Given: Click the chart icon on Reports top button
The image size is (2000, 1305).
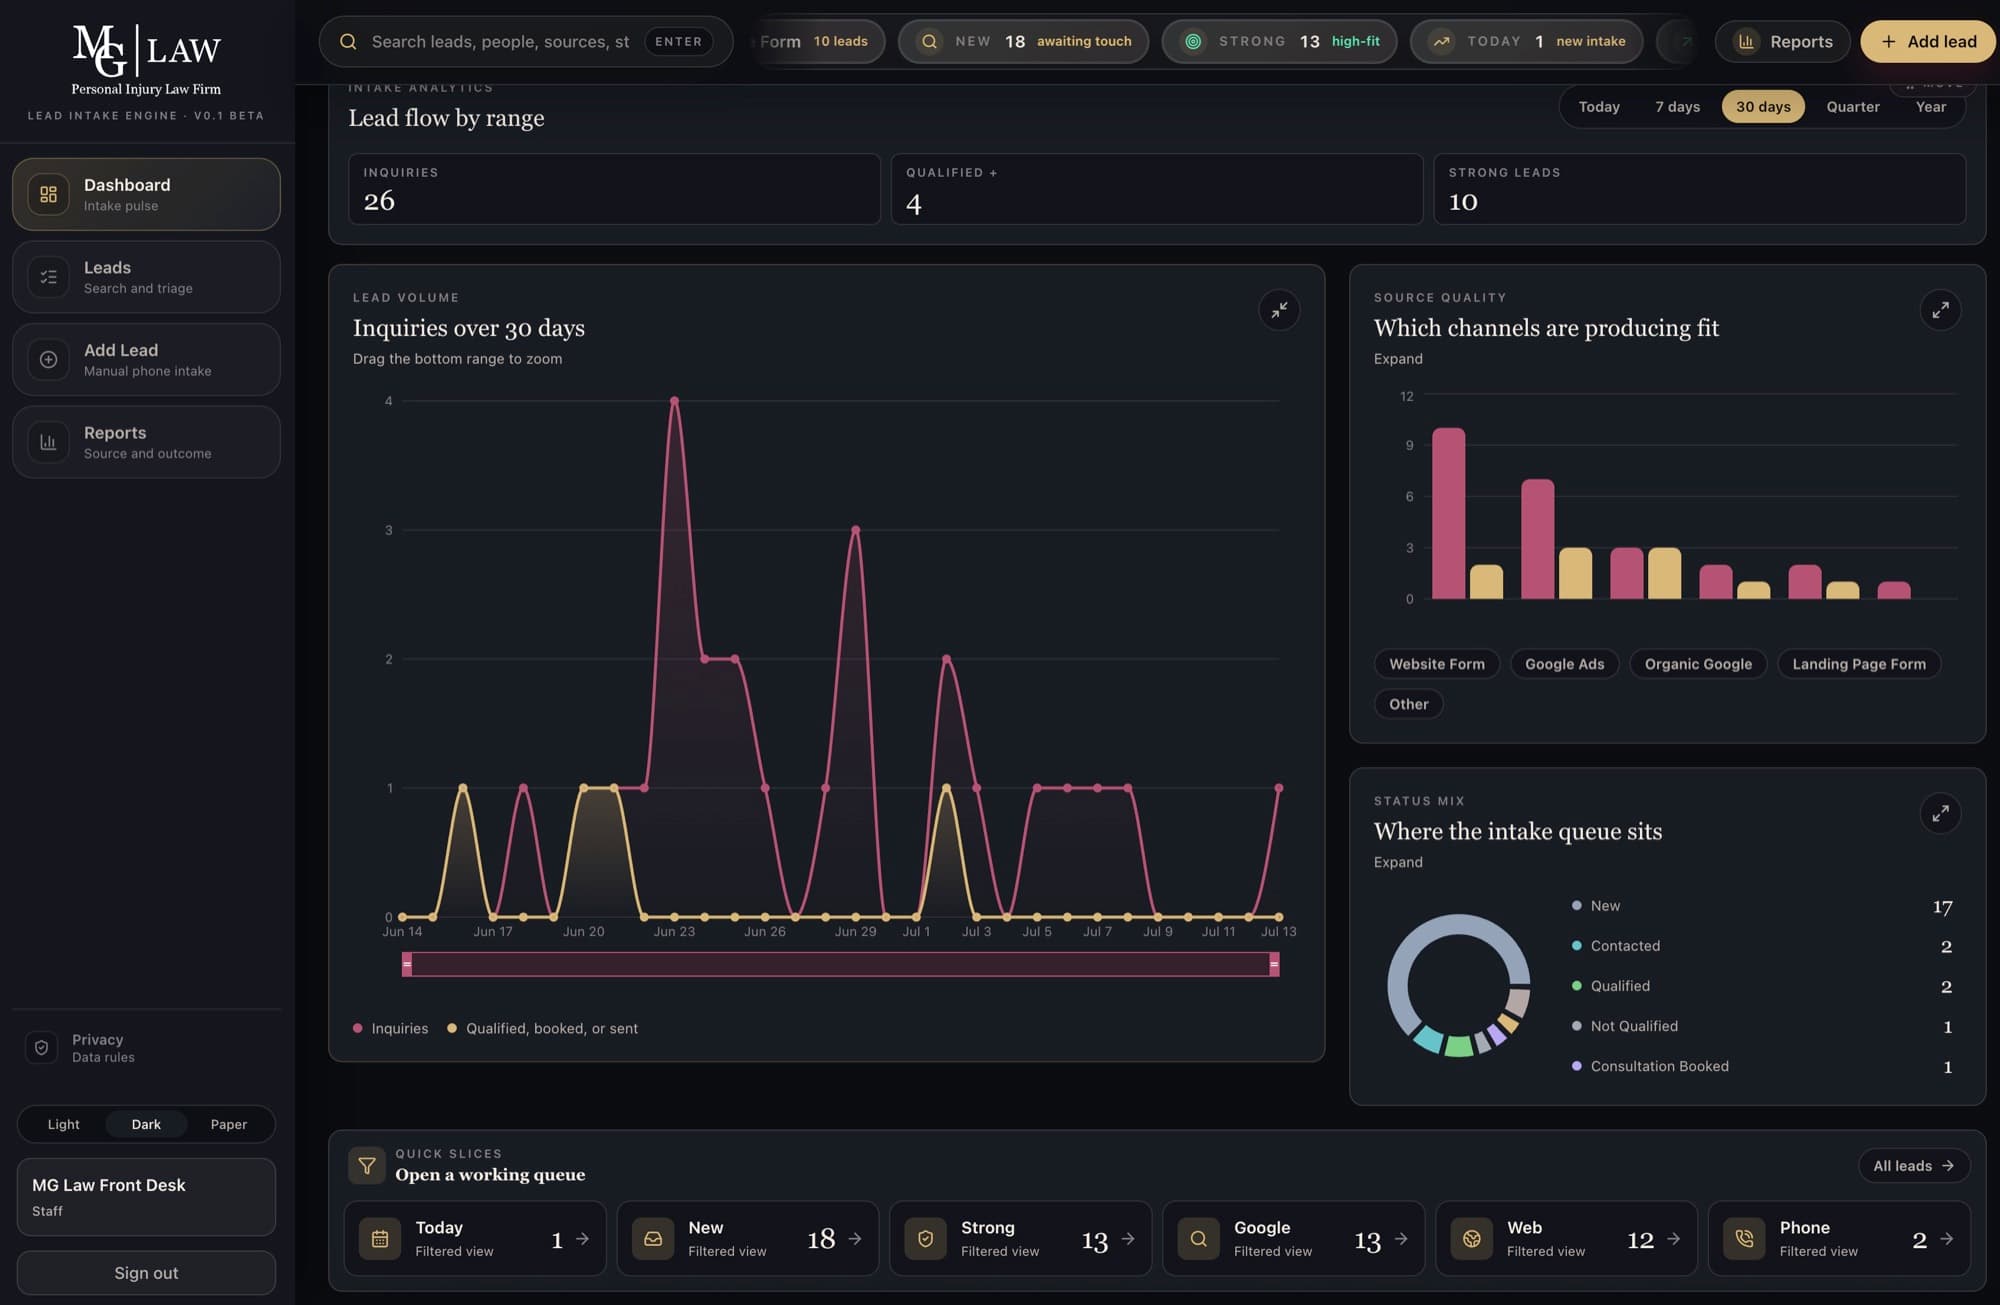Looking at the screenshot, I should click(x=1746, y=42).
